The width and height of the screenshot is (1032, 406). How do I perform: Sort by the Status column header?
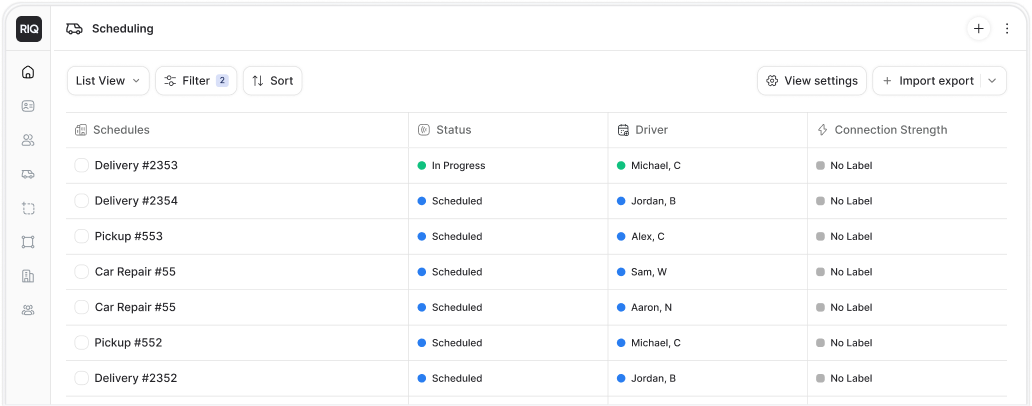point(453,130)
